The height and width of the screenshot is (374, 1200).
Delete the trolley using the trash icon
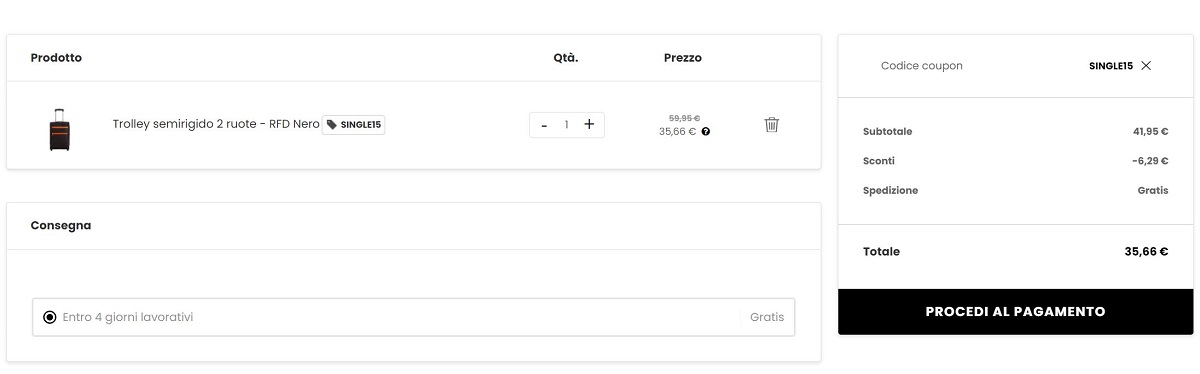pyautogui.click(x=771, y=125)
